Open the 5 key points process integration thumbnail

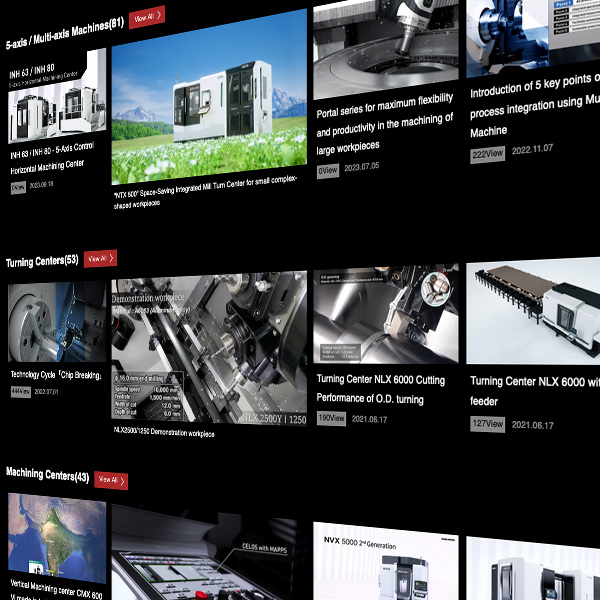tap(533, 38)
